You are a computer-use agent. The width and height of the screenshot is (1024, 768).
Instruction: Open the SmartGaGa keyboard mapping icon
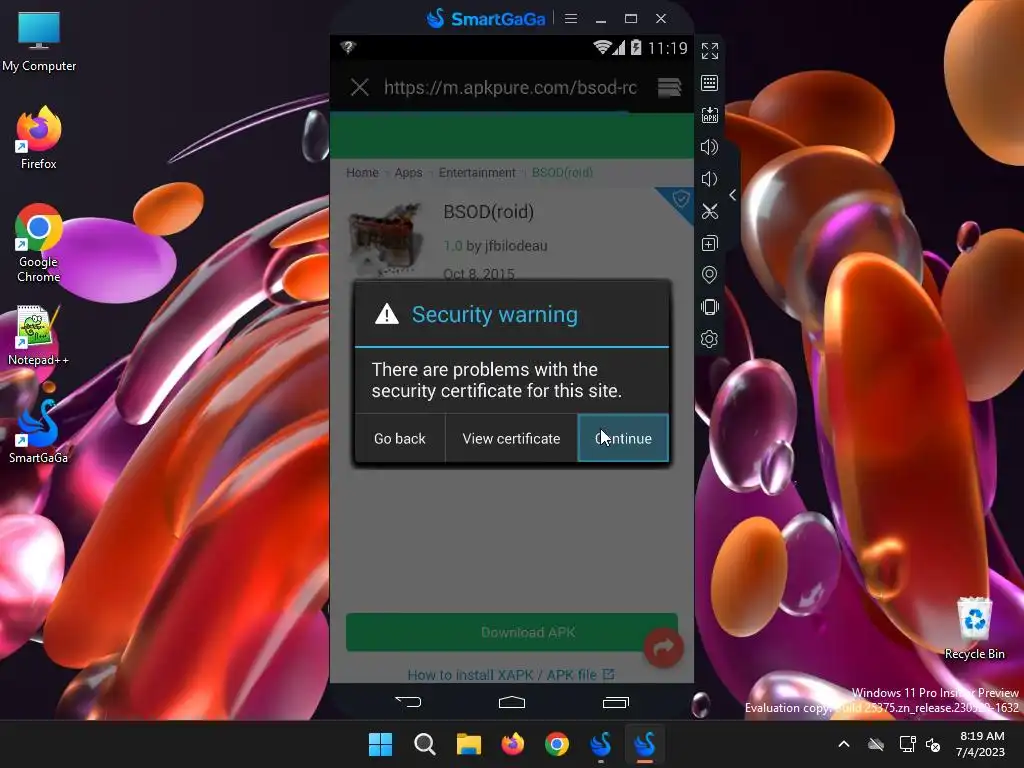[x=709, y=83]
